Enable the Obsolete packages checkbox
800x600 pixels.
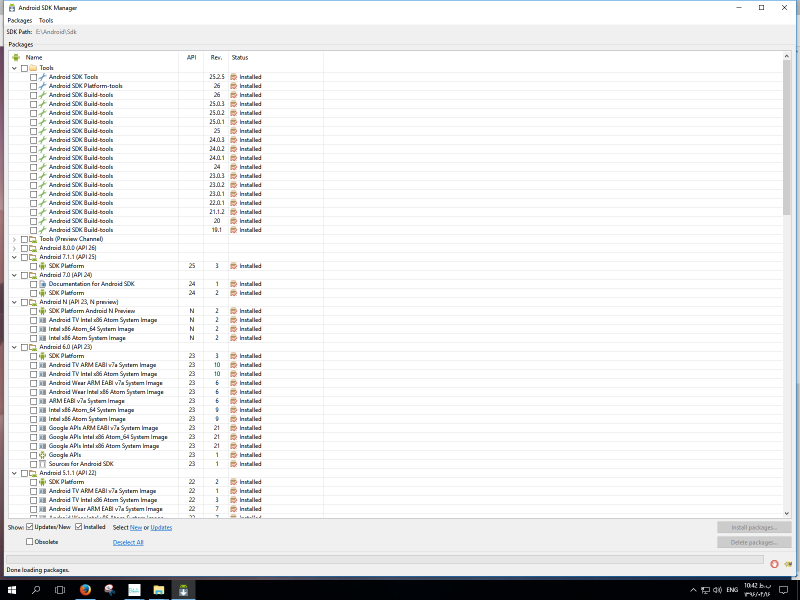point(29,542)
